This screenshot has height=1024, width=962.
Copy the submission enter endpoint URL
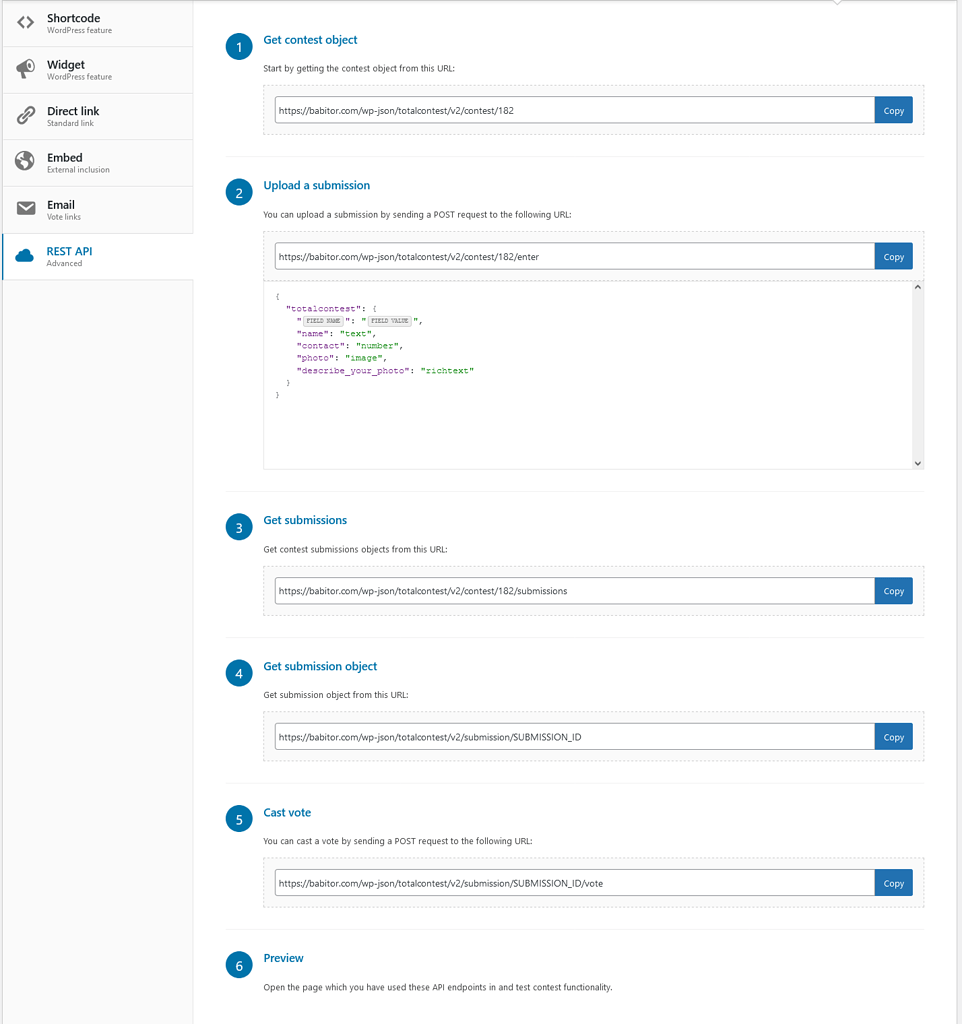(x=893, y=256)
